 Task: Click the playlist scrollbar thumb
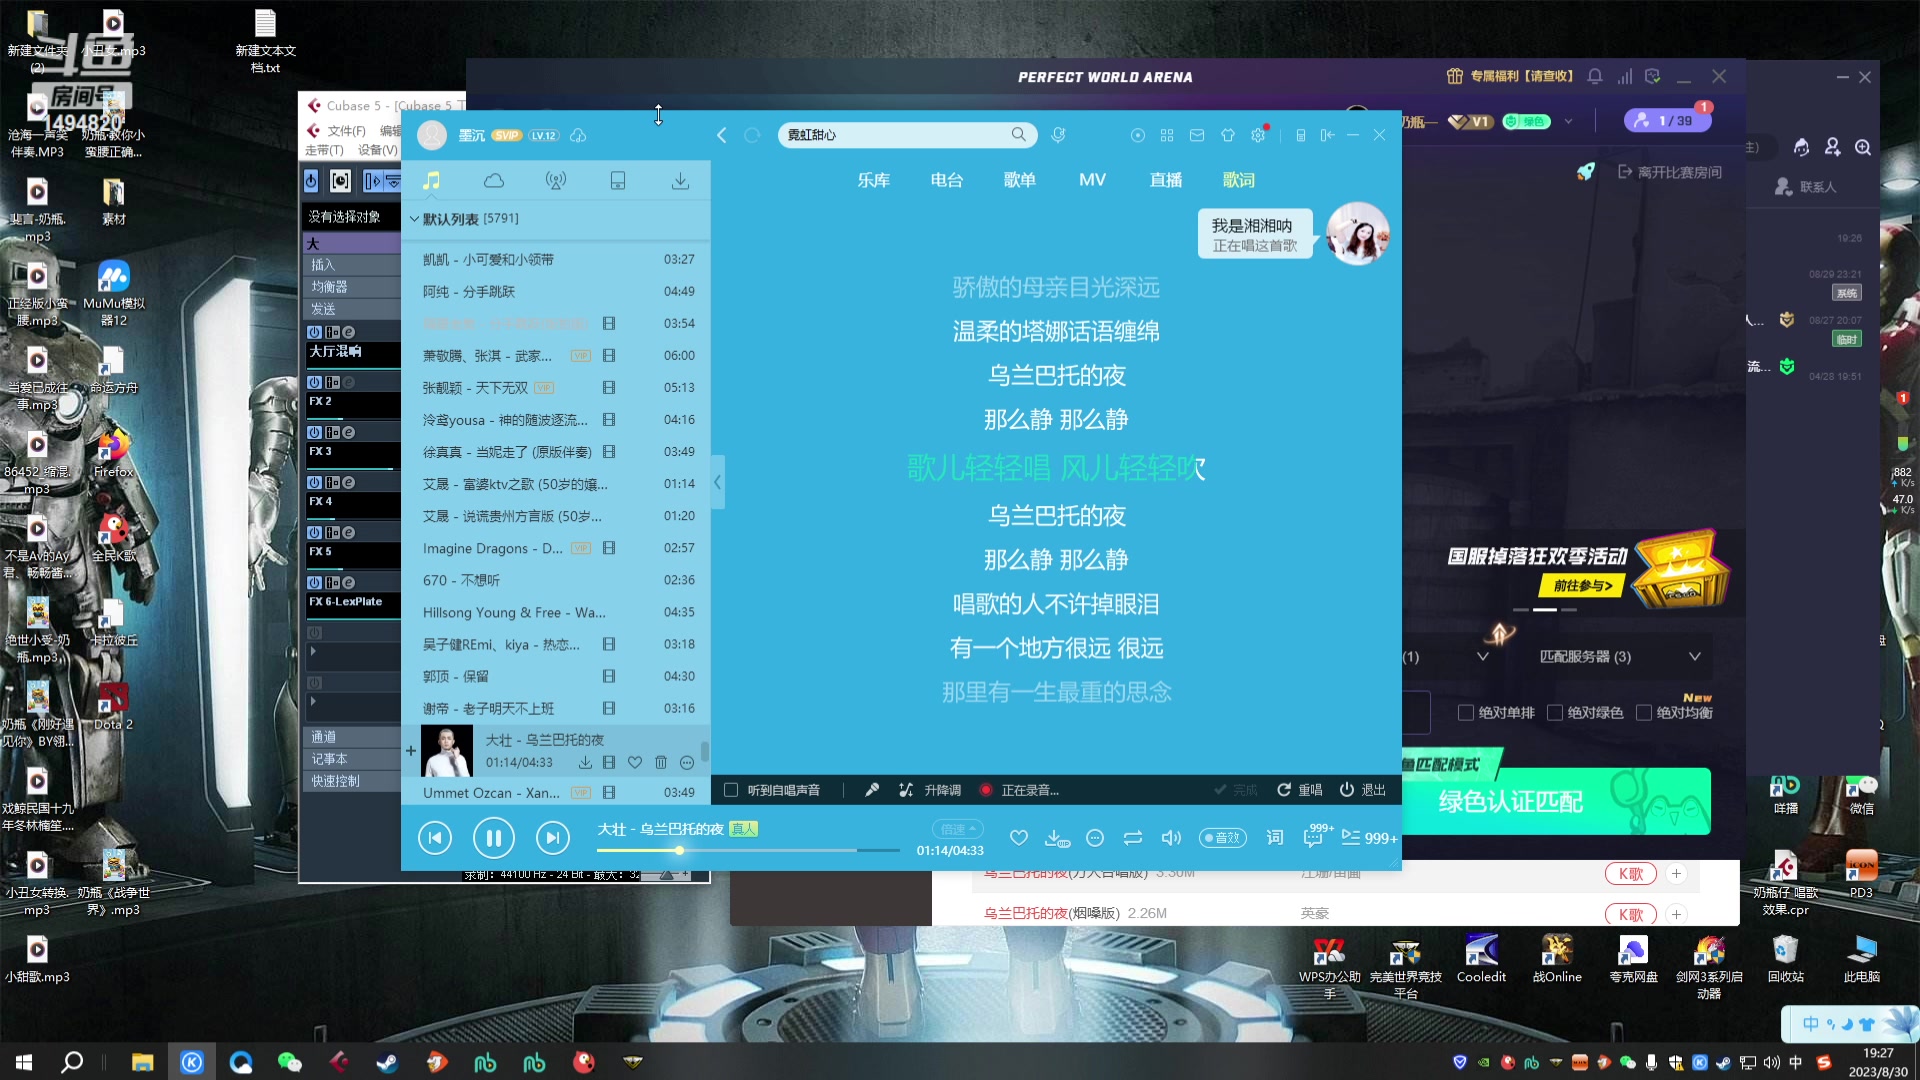[x=705, y=751]
